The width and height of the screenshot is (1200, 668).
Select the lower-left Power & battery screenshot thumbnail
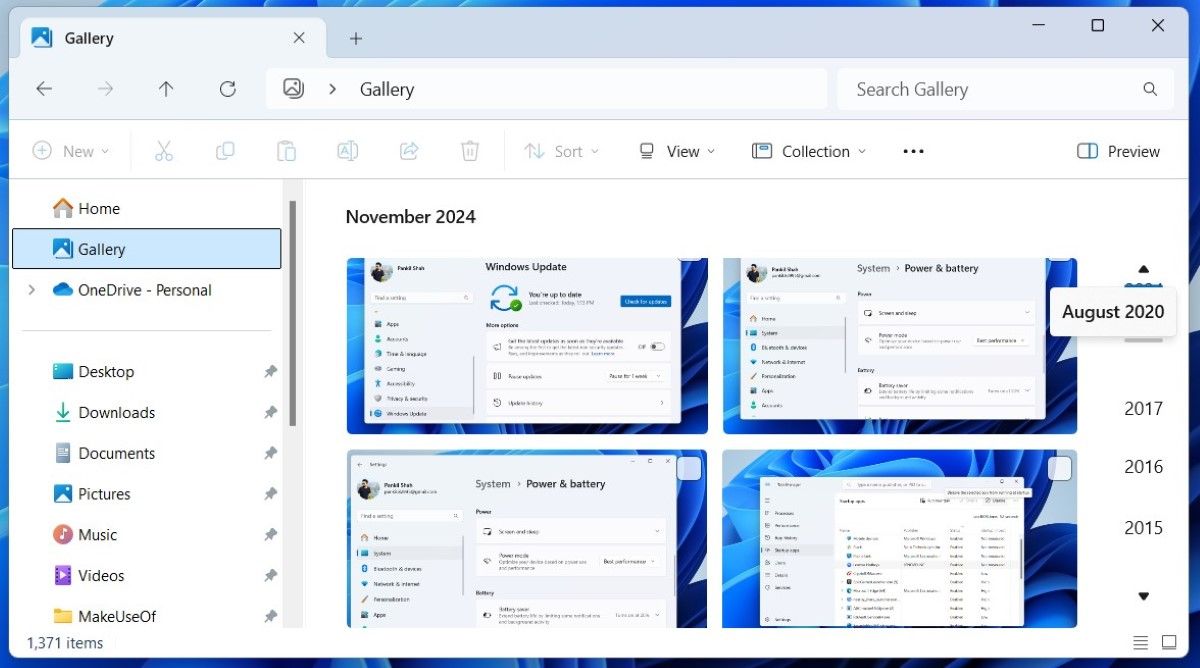coord(527,539)
